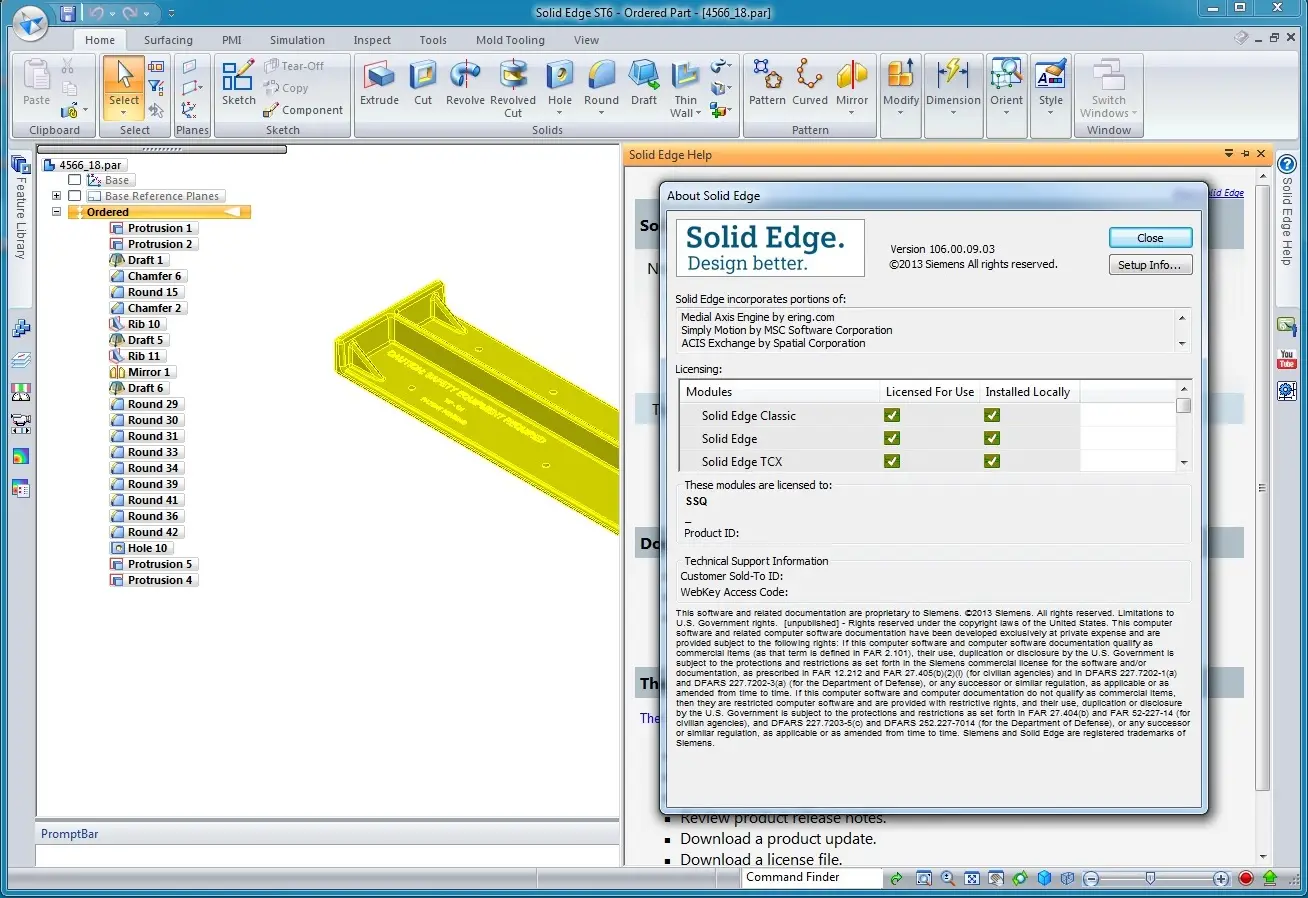Click the zoom out minus button
The width and height of the screenshot is (1308, 898).
(x=1091, y=879)
